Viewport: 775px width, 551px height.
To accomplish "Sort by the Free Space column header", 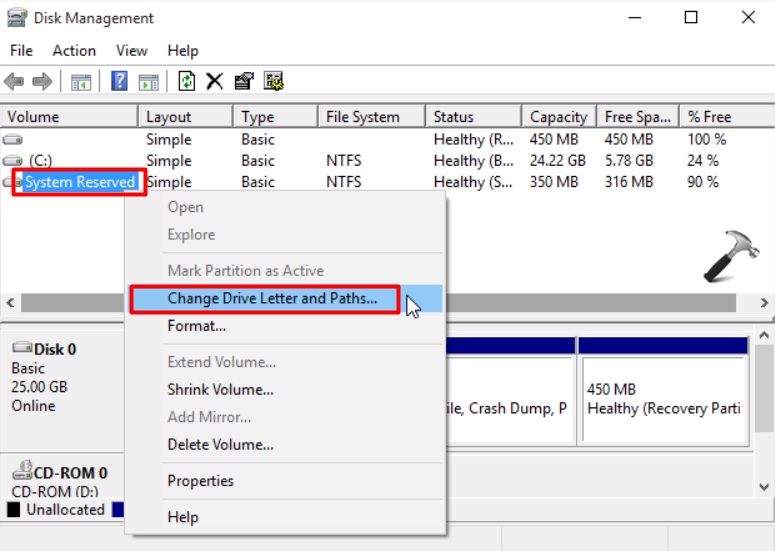I will tap(639, 117).
